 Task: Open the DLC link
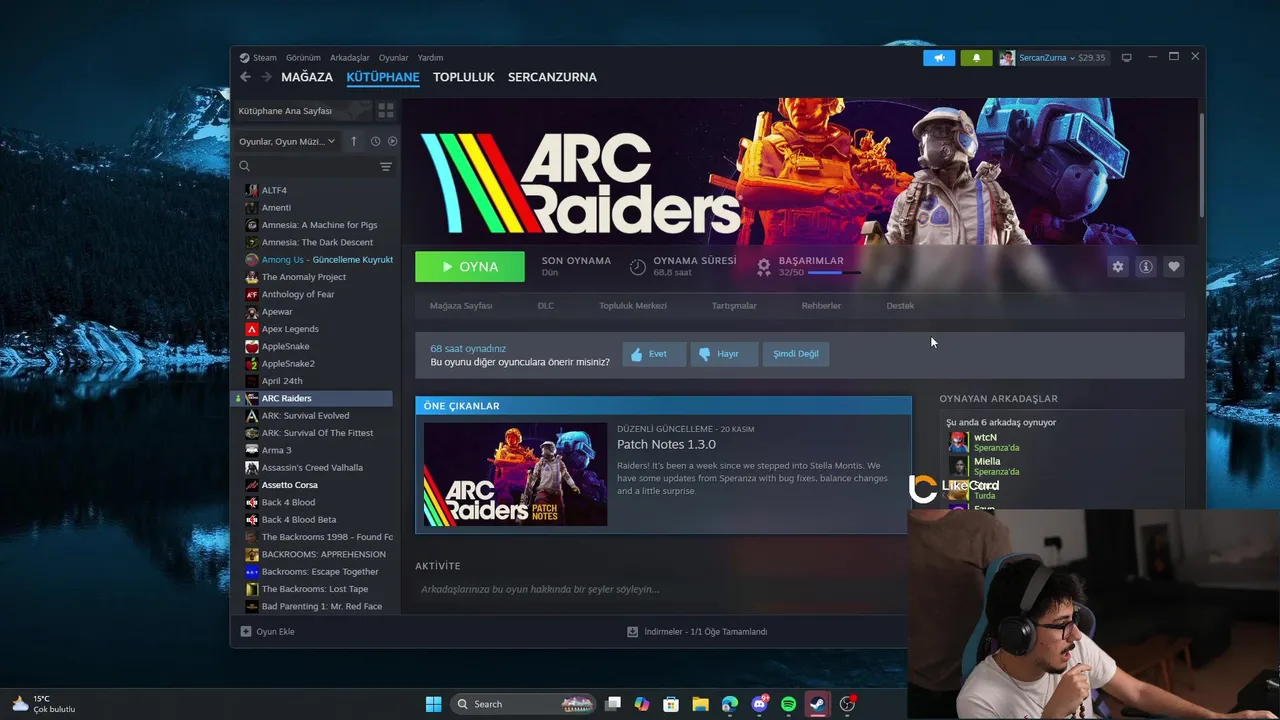pyautogui.click(x=545, y=306)
